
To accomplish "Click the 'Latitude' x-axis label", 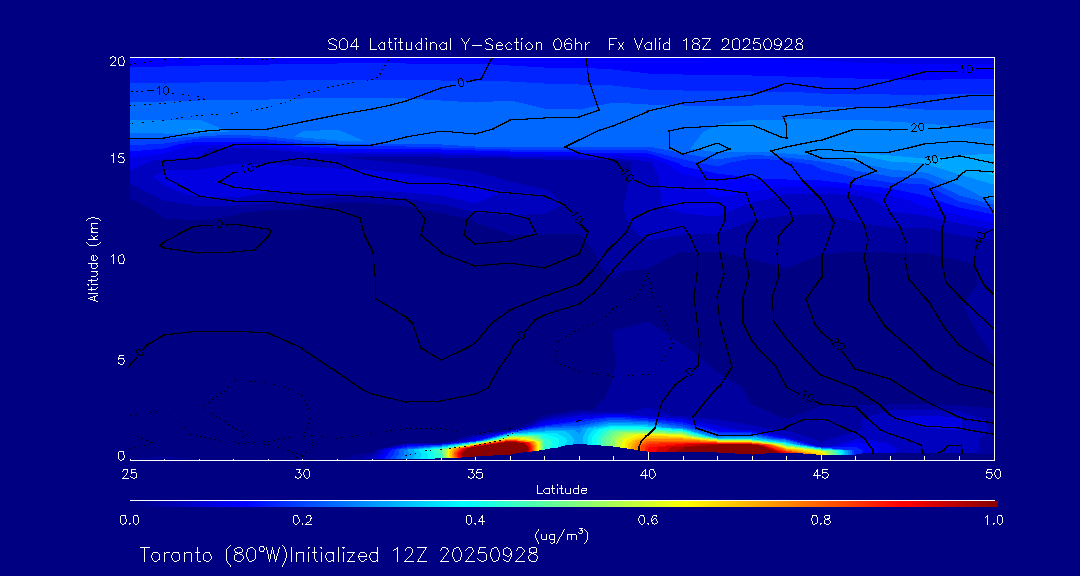I will pyautogui.click(x=561, y=490).
